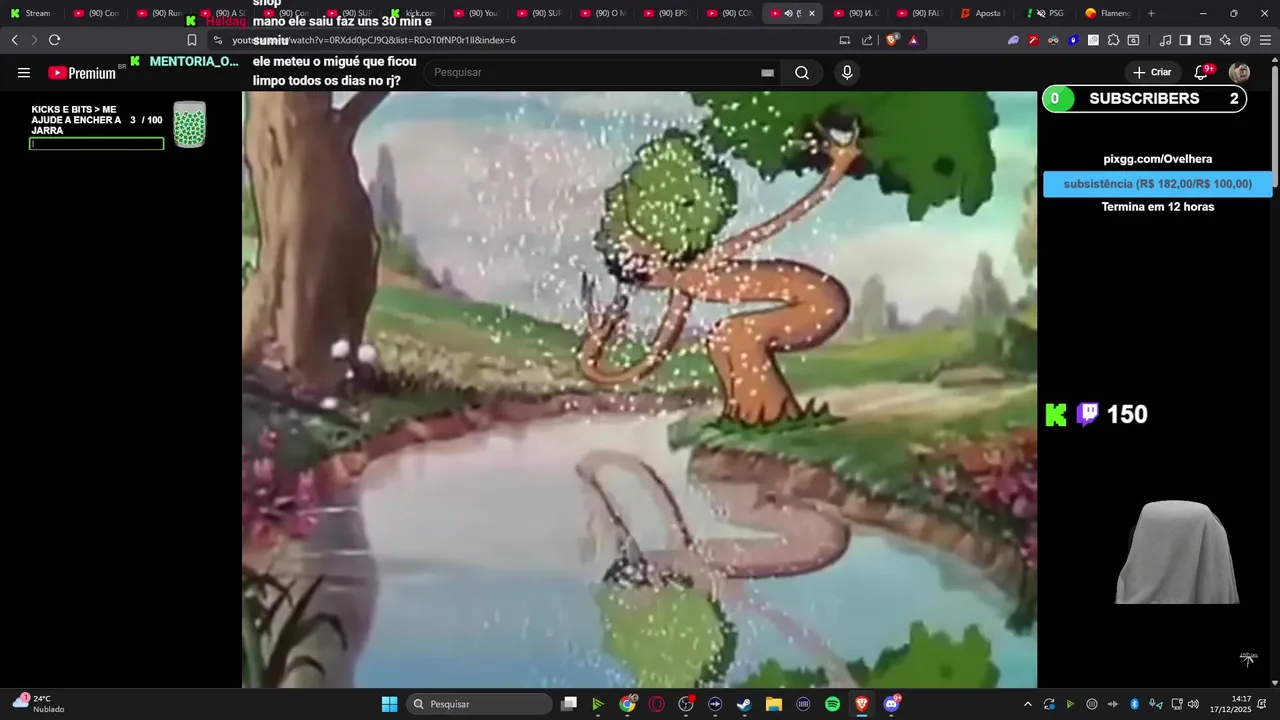This screenshot has height=720, width=1280.
Task: Reload the page with refresh icon
Action: click(x=54, y=40)
